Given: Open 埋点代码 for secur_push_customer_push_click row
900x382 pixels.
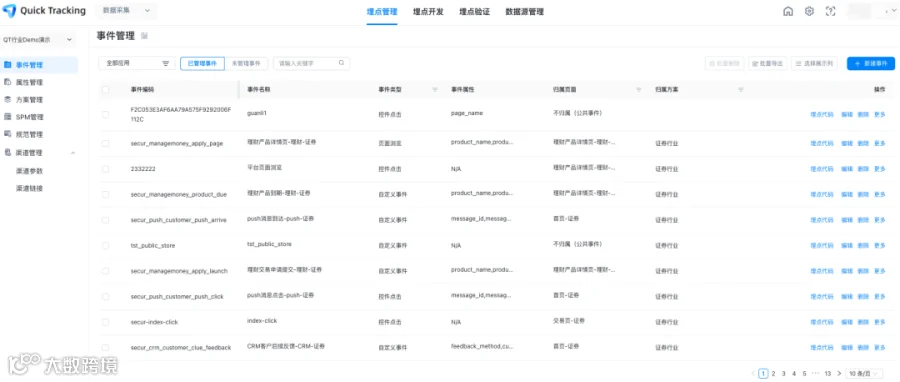Looking at the screenshot, I should [821, 297].
